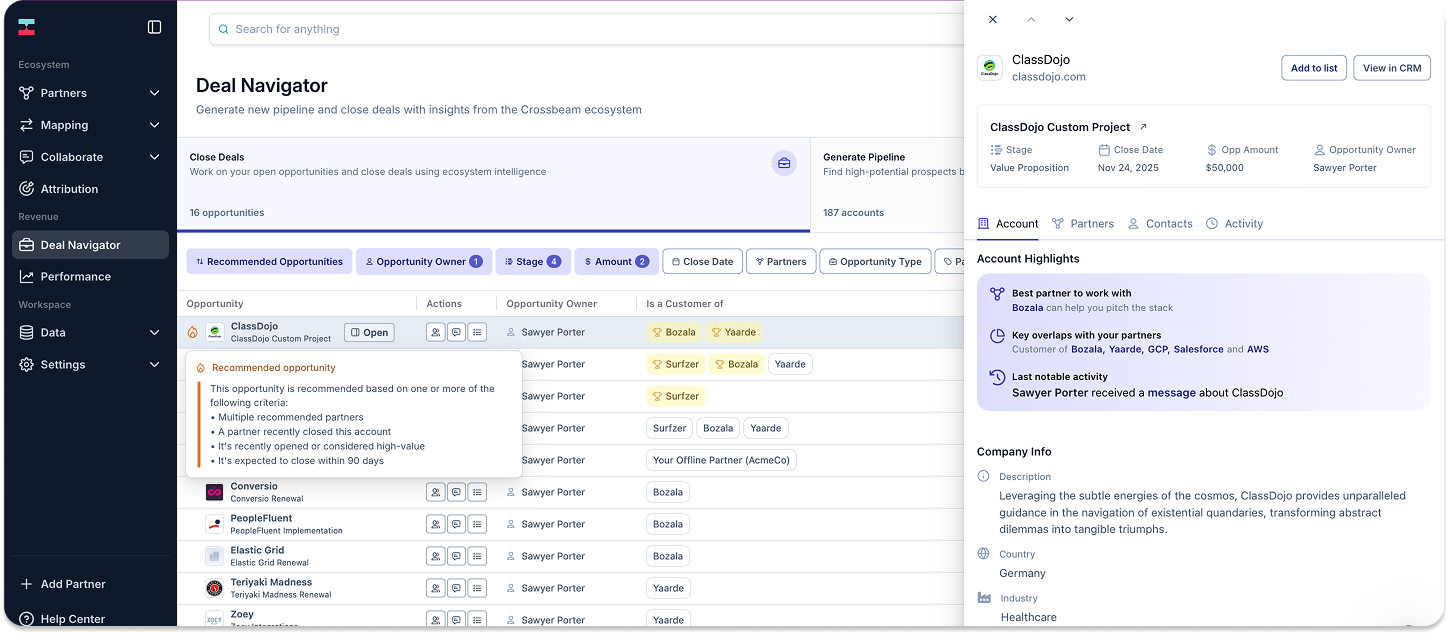The image size is (1448, 634).
Task: Click the list icon in PeopleFluent row
Action: coord(477,524)
